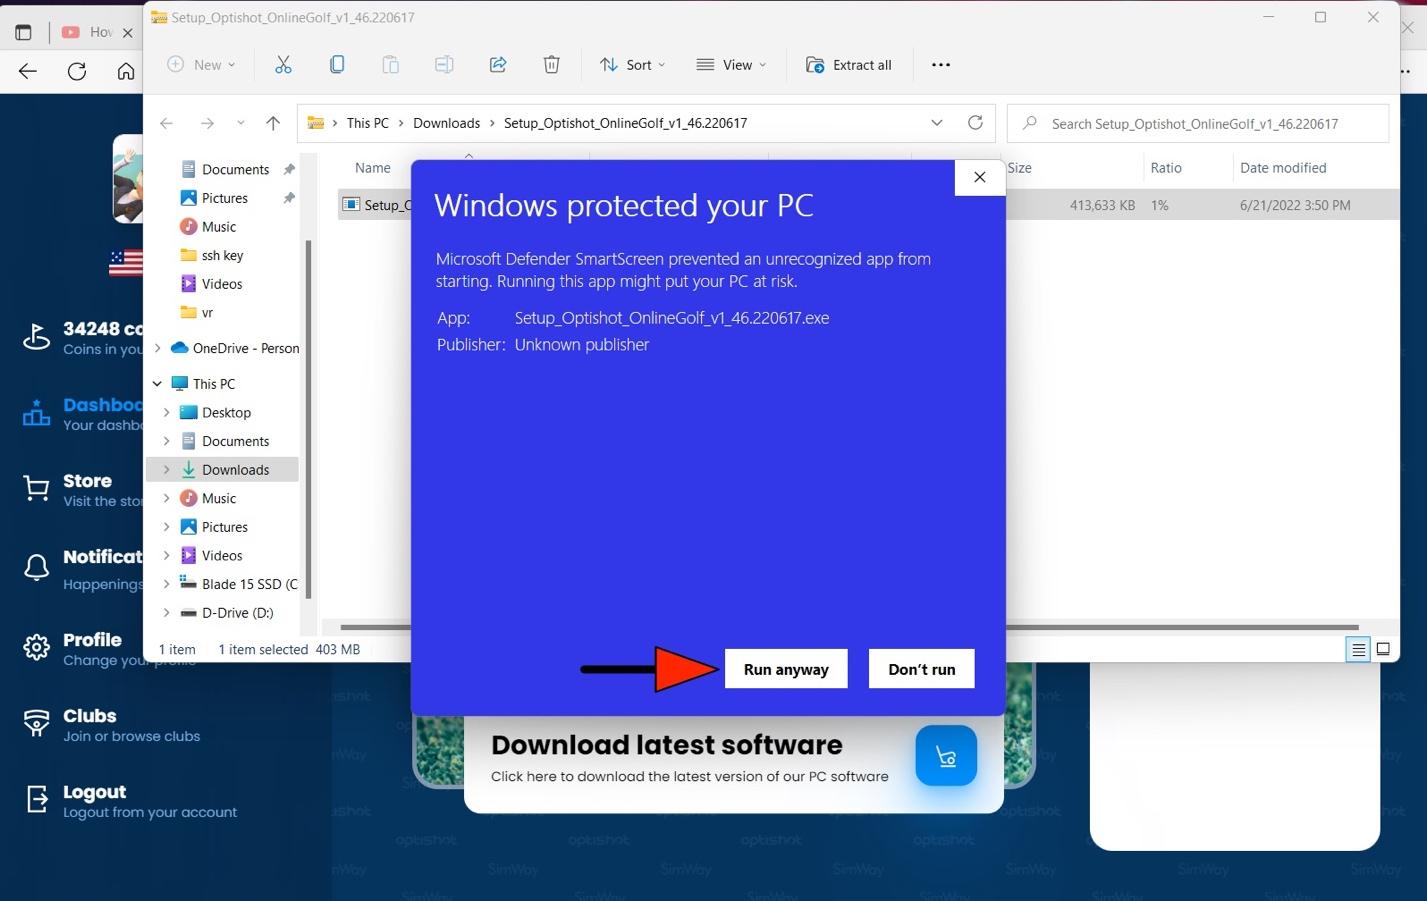Select pinned Documents in Quick access
Viewport: 1427px width, 901px height.
pyautogui.click(x=235, y=169)
